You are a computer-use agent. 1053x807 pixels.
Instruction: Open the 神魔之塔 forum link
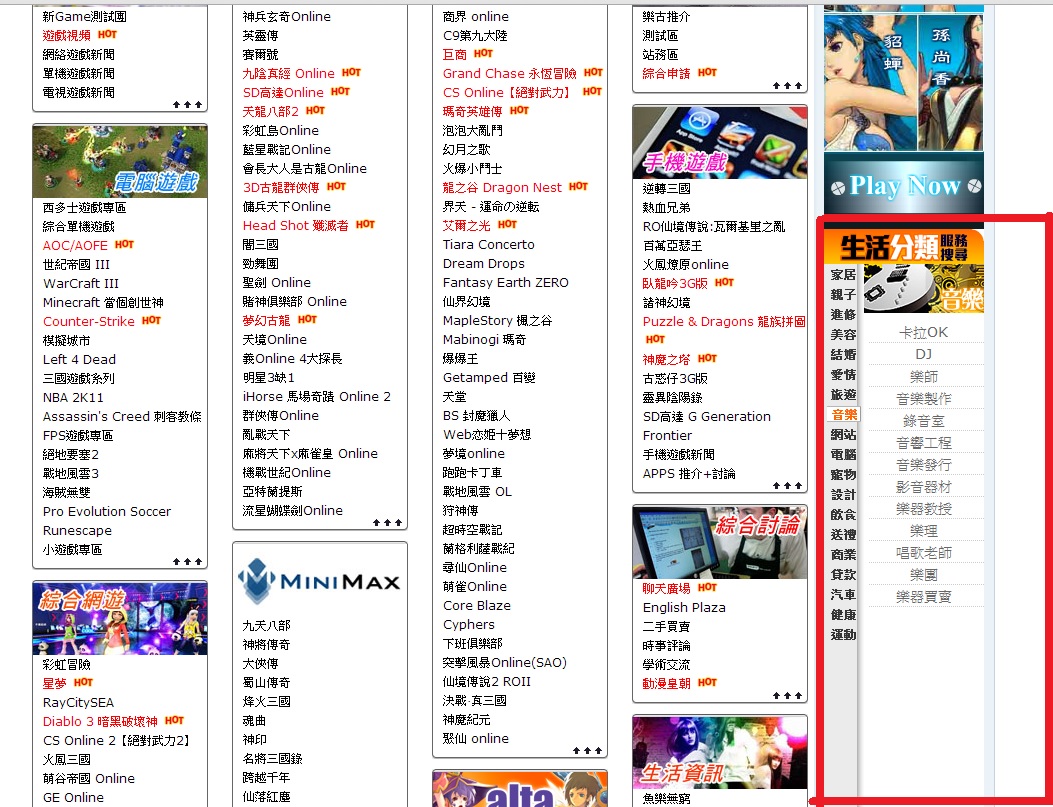pos(667,359)
